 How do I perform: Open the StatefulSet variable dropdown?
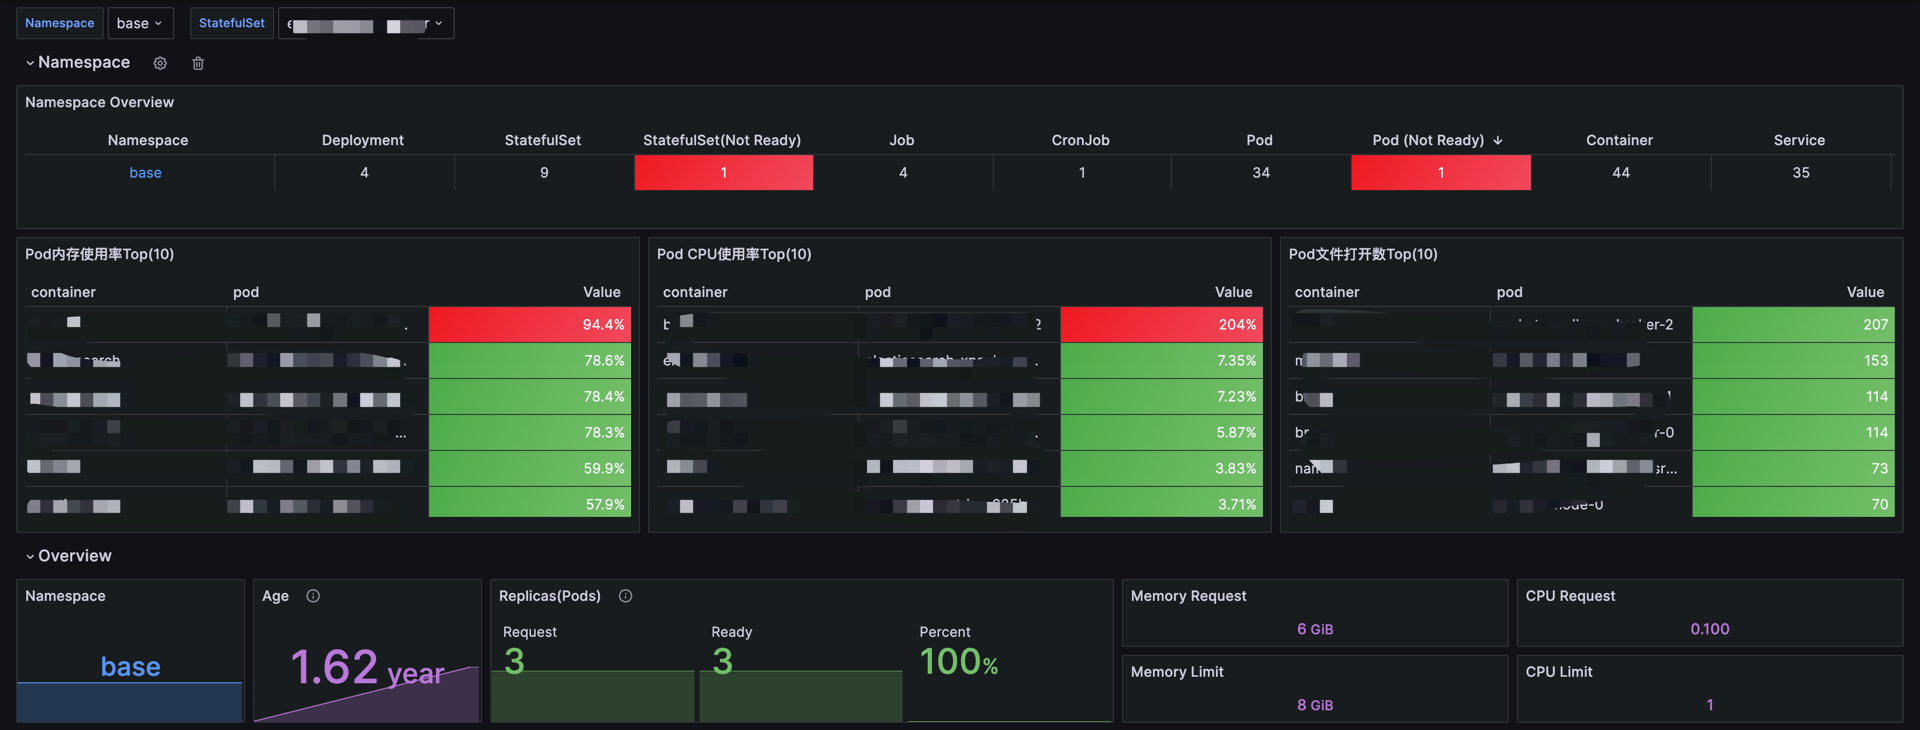(x=366, y=23)
